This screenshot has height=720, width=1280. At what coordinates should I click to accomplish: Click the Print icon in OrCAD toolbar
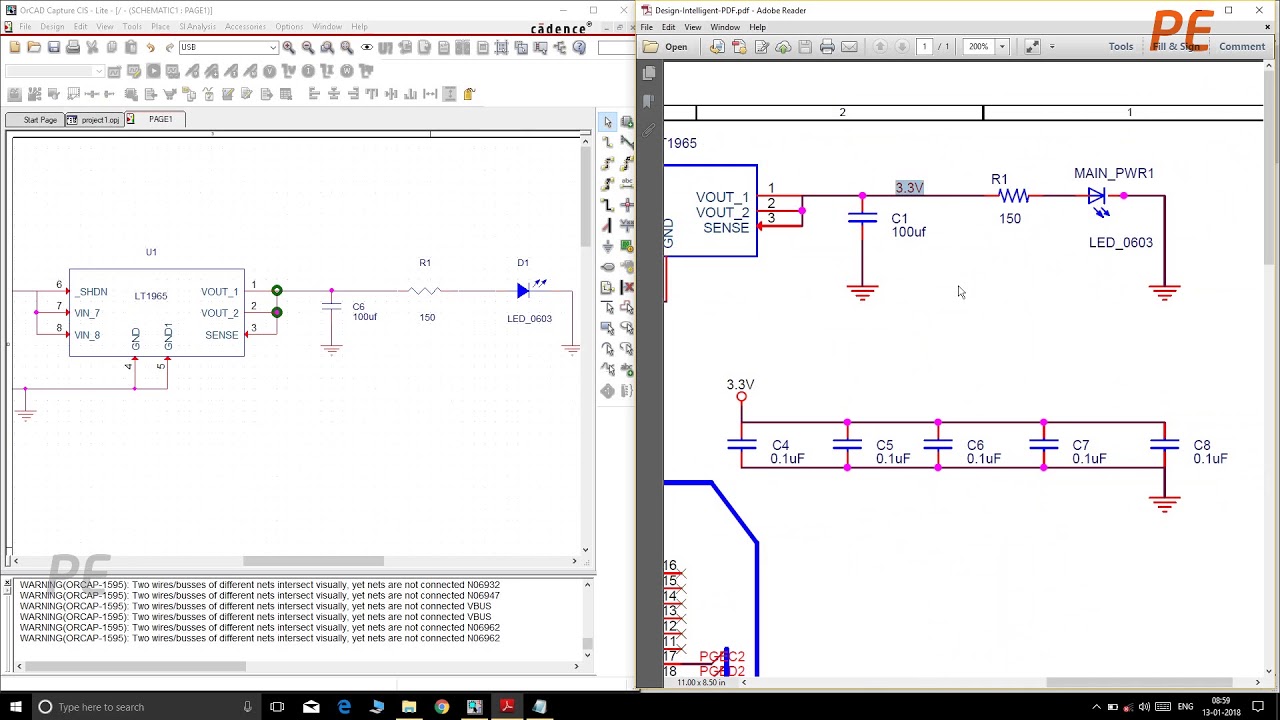click(x=73, y=47)
